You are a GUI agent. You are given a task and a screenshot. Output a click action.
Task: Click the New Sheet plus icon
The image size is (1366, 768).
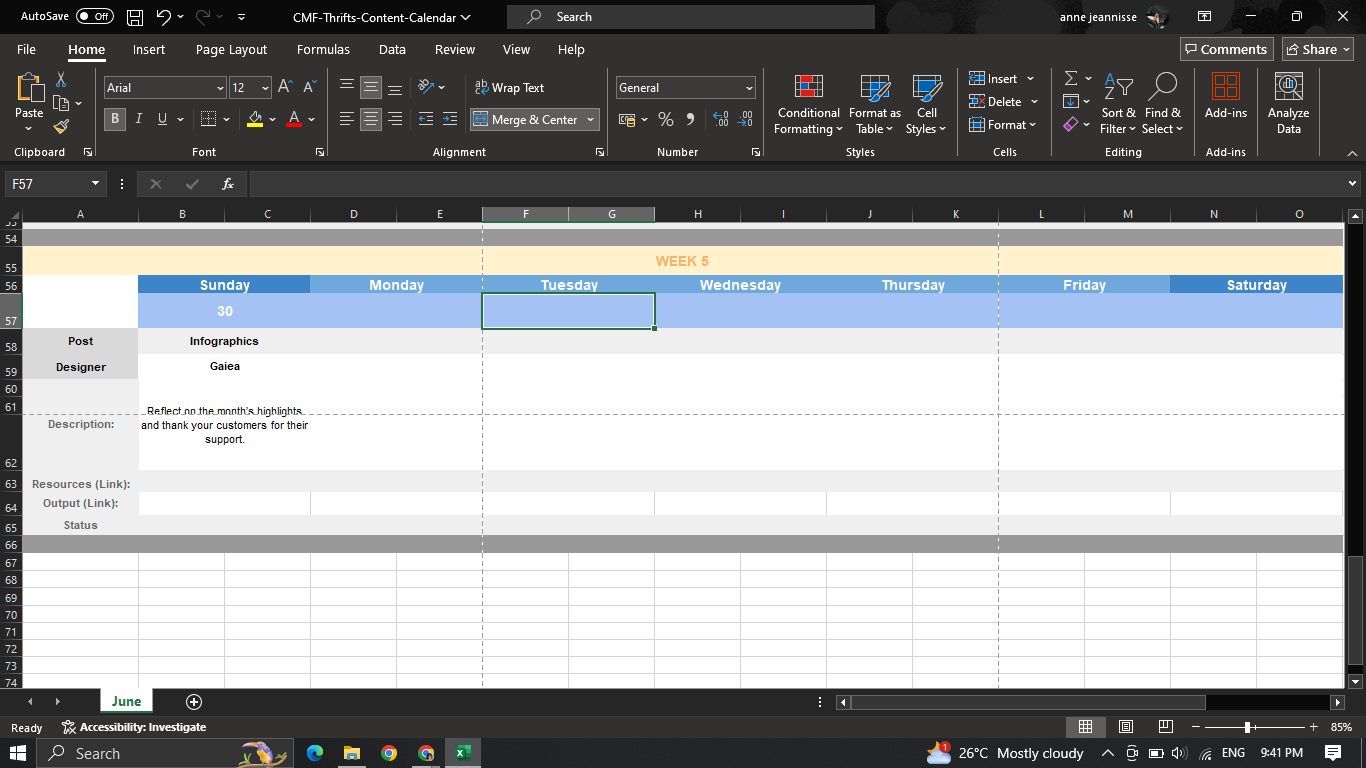[194, 702]
